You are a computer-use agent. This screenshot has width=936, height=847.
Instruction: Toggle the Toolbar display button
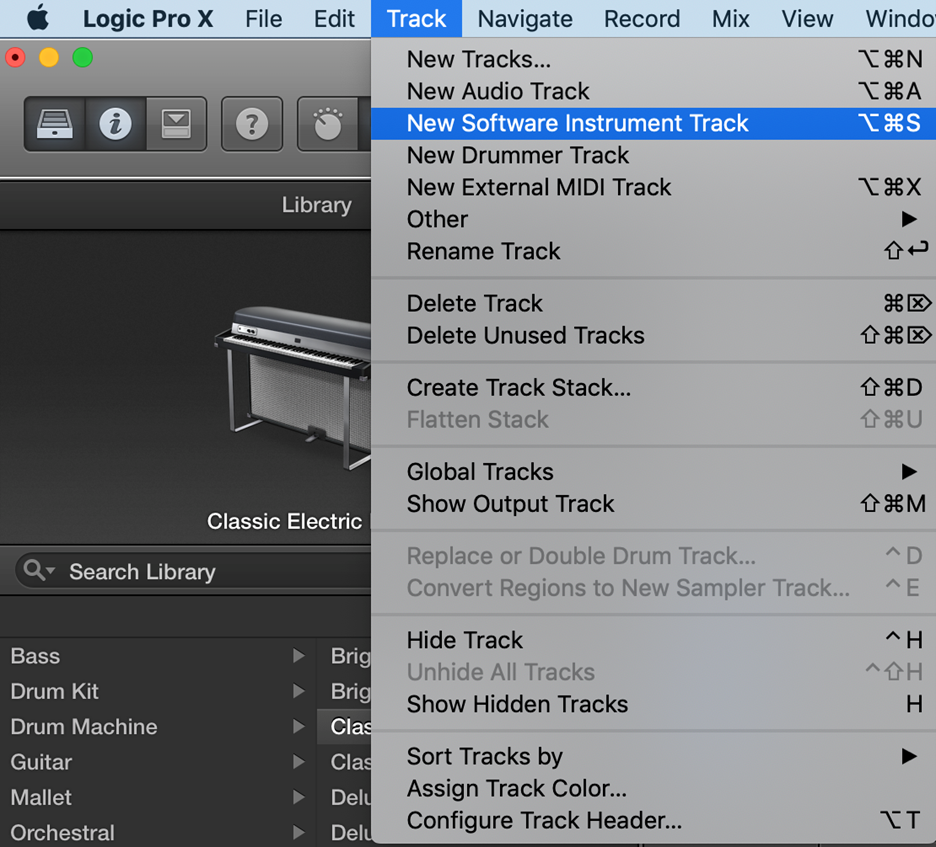pyautogui.click(x=176, y=124)
